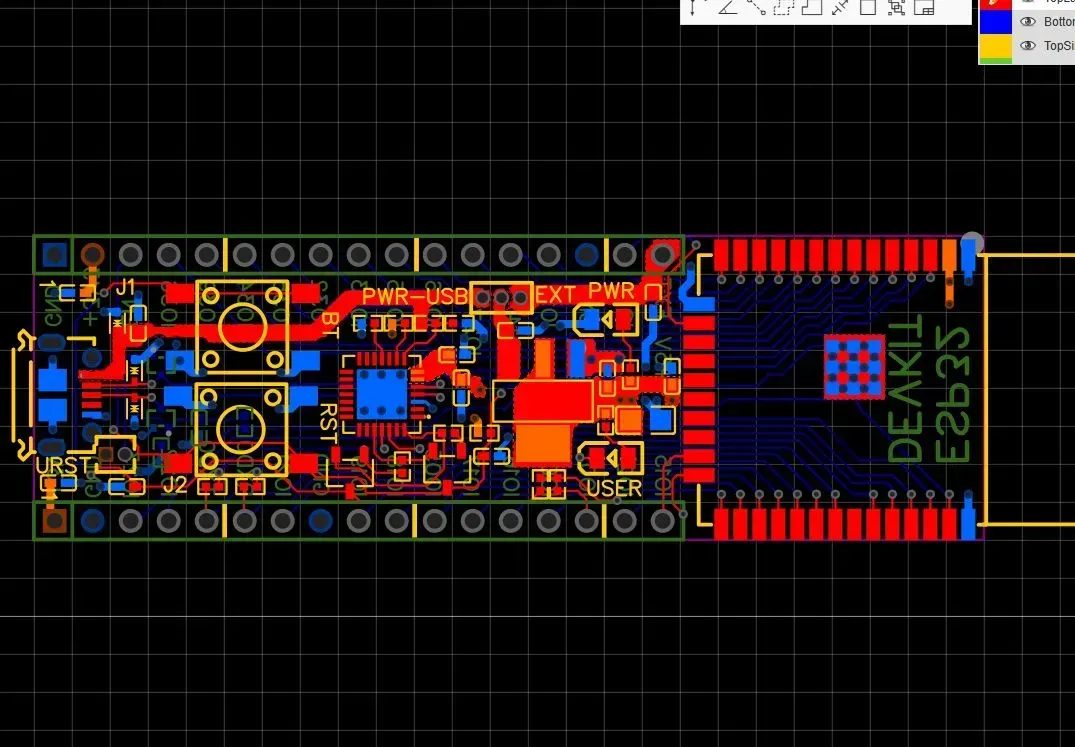Image resolution: width=1075 pixels, height=747 pixels.
Task: Select the BT silkscreen label
Action: [330, 324]
